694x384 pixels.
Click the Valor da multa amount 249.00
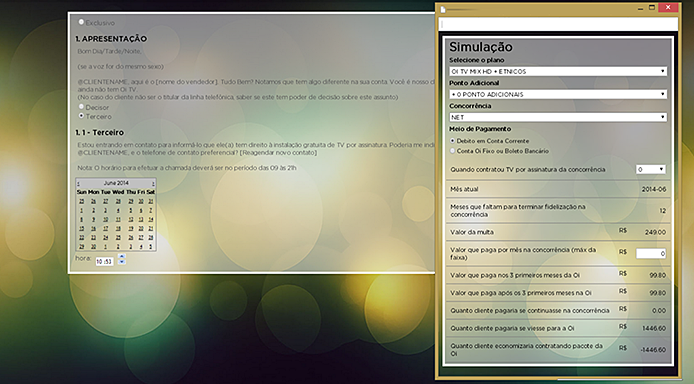click(655, 232)
